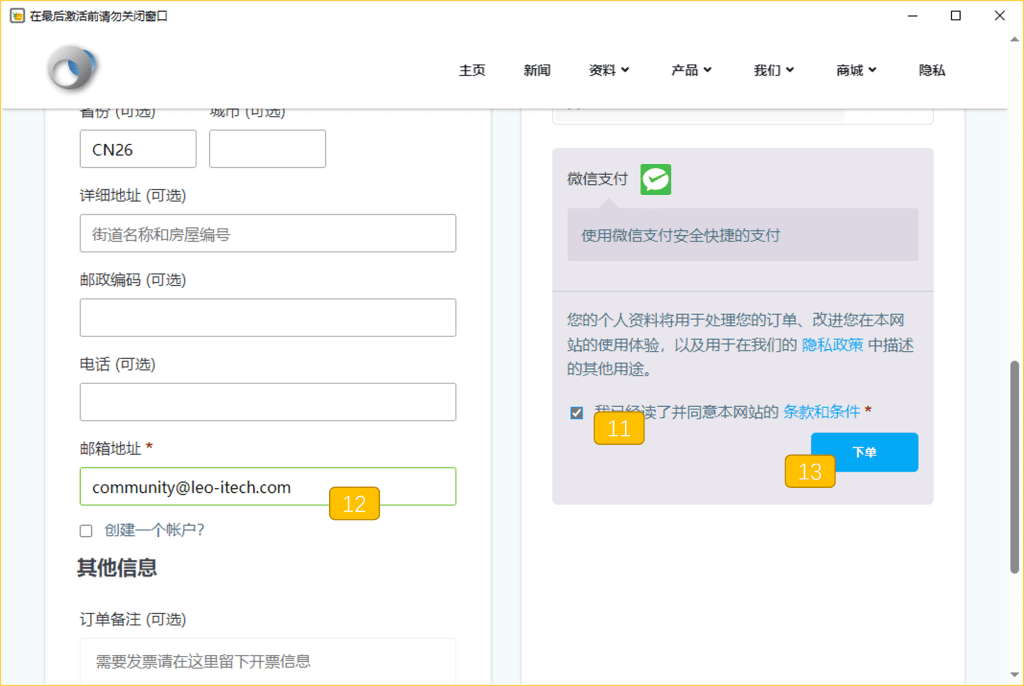Open the 条款和条件 link

pyautogui.click(x=821, y=411)
